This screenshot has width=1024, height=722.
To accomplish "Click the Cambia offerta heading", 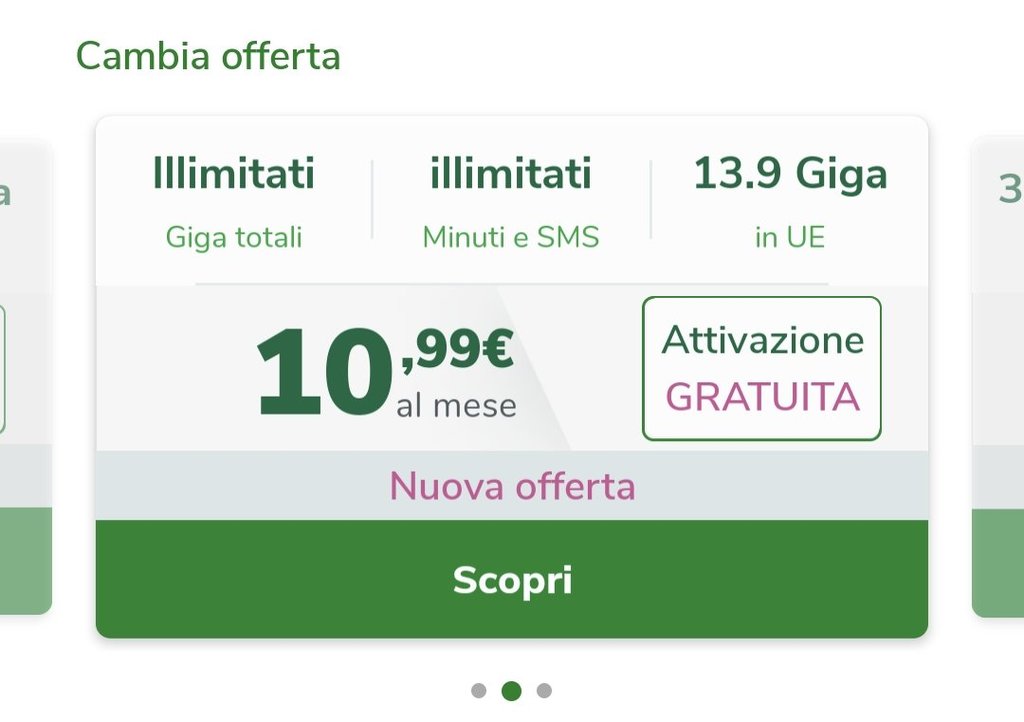I will [208, 56].
